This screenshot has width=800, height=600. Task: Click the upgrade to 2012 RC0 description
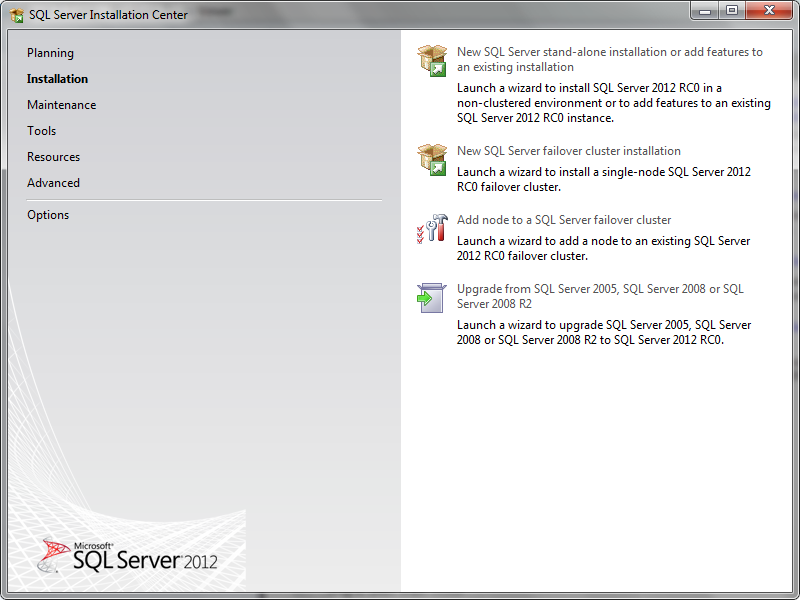tap(604, 333)
